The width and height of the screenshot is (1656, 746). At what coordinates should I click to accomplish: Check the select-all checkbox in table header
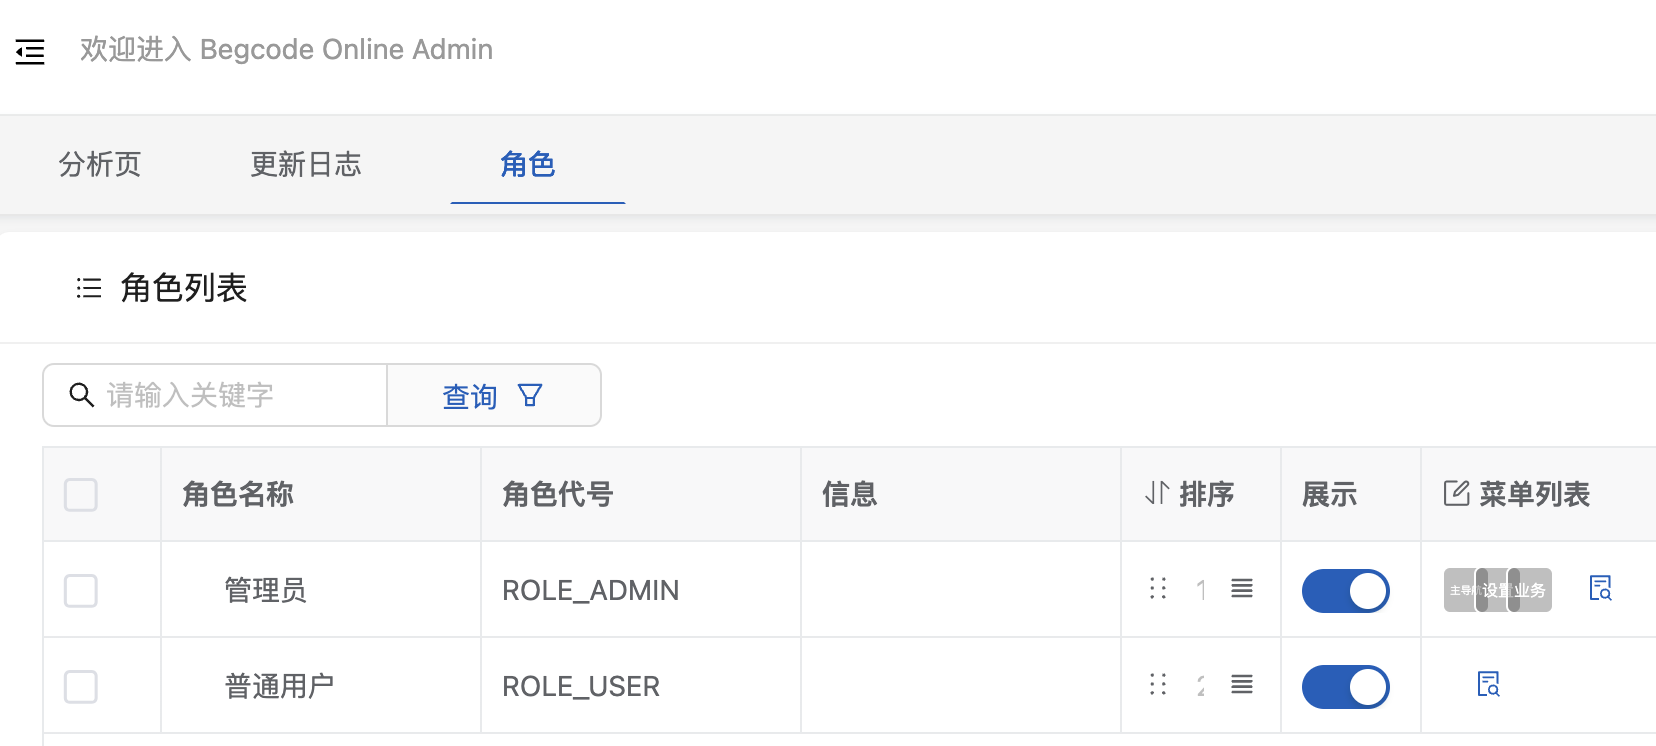[x=81, y=494]
